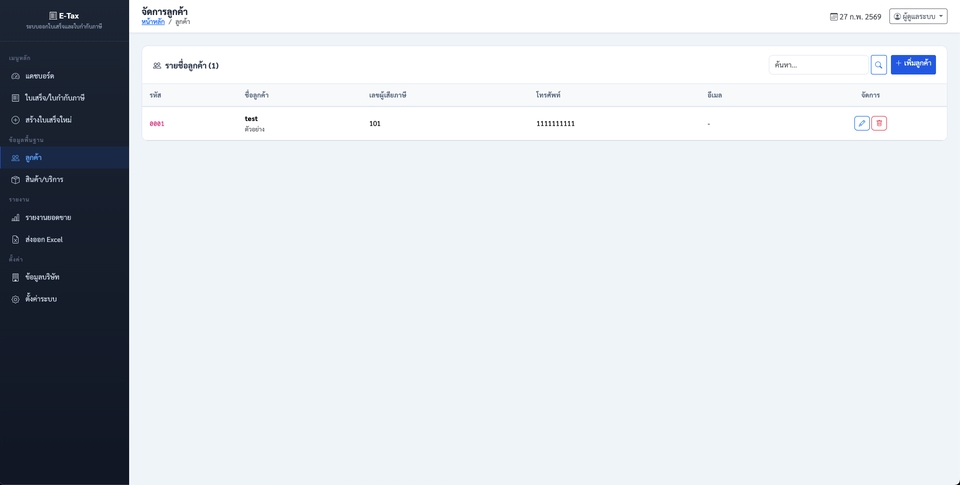960x485 pixels.
Task: Open ข้อมูลบริษัท in the sidebar
Action: point(42,277)
